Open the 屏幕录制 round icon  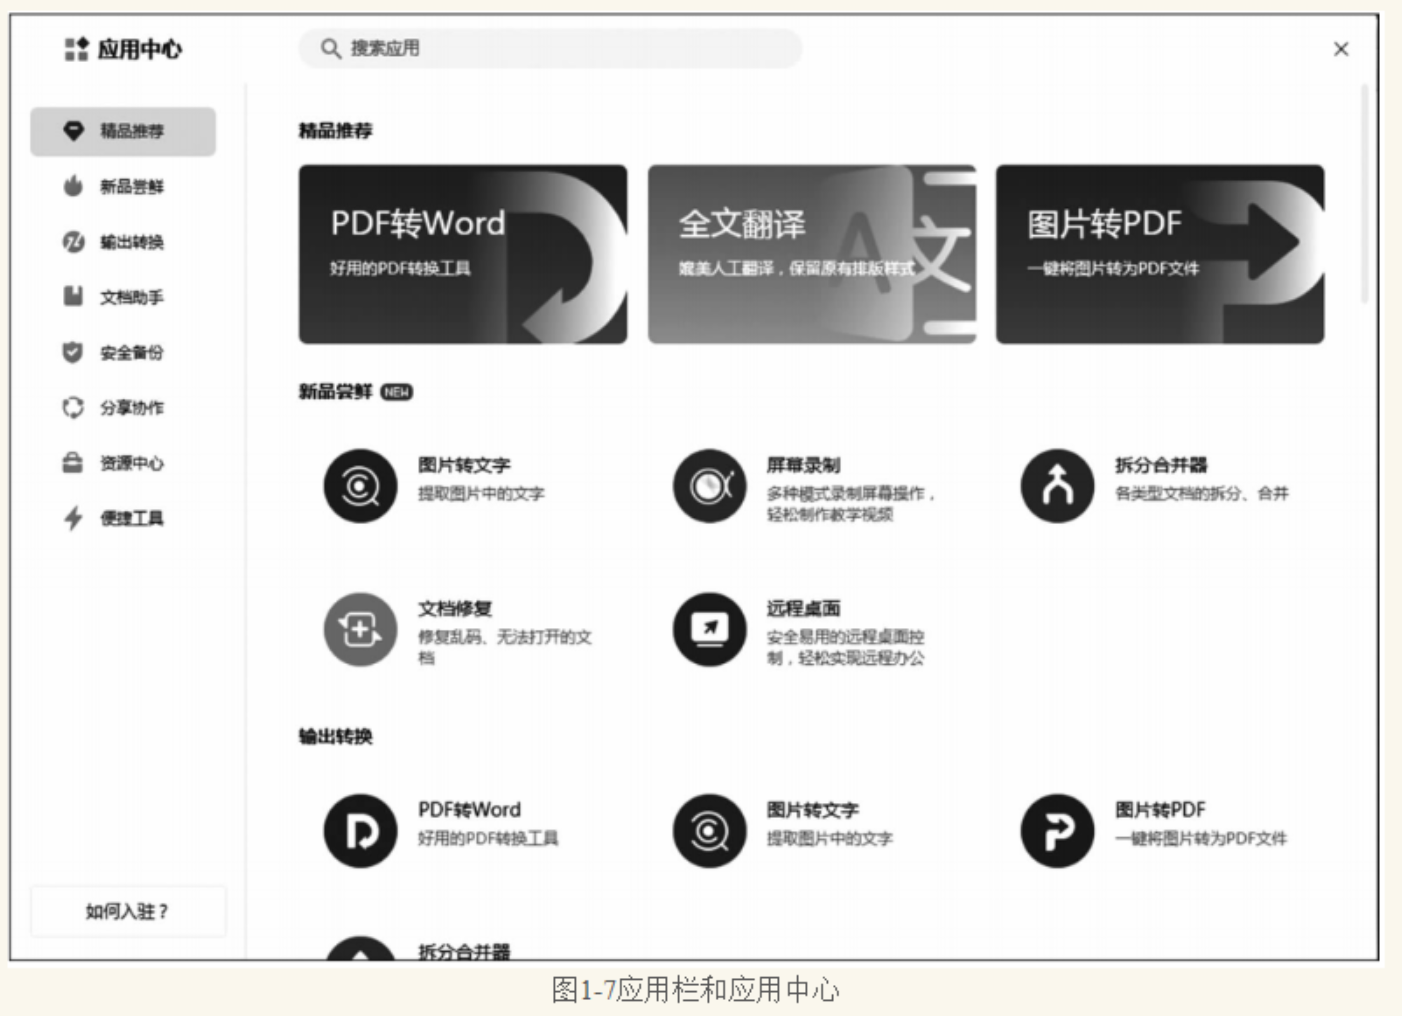point(709,486)
